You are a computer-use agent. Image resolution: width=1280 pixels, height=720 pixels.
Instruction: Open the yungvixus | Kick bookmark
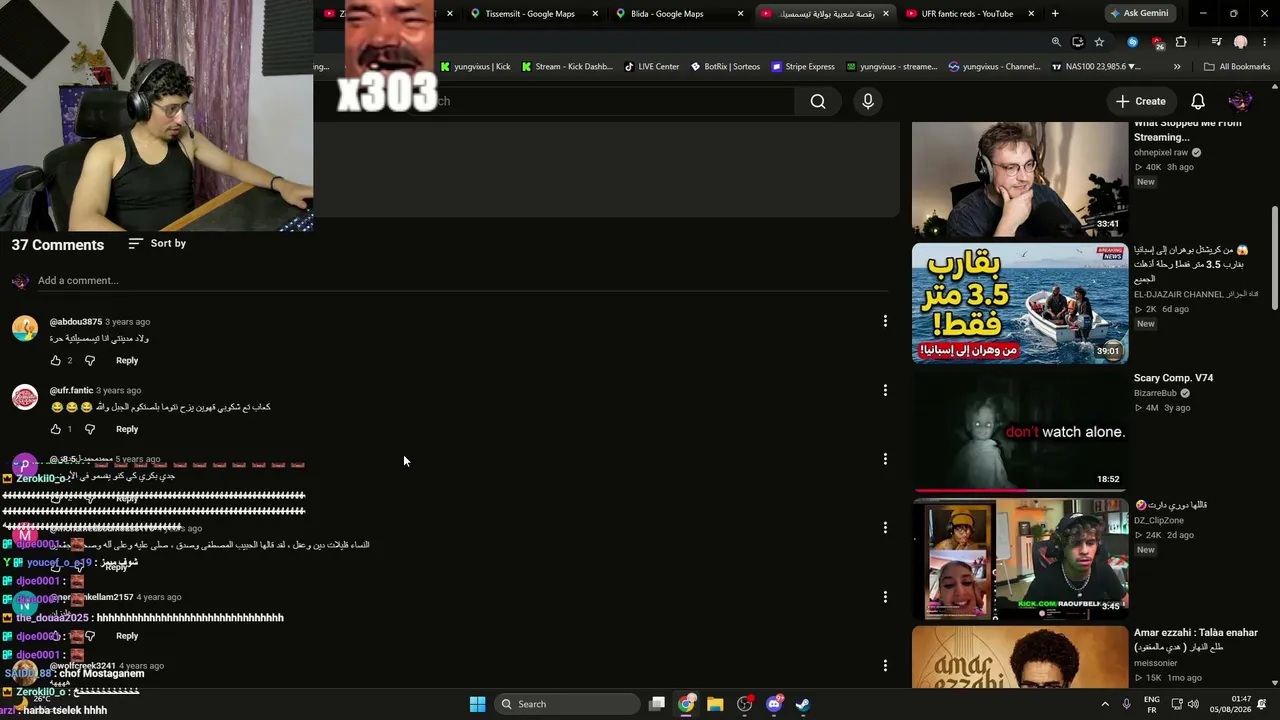click(475, 67)
